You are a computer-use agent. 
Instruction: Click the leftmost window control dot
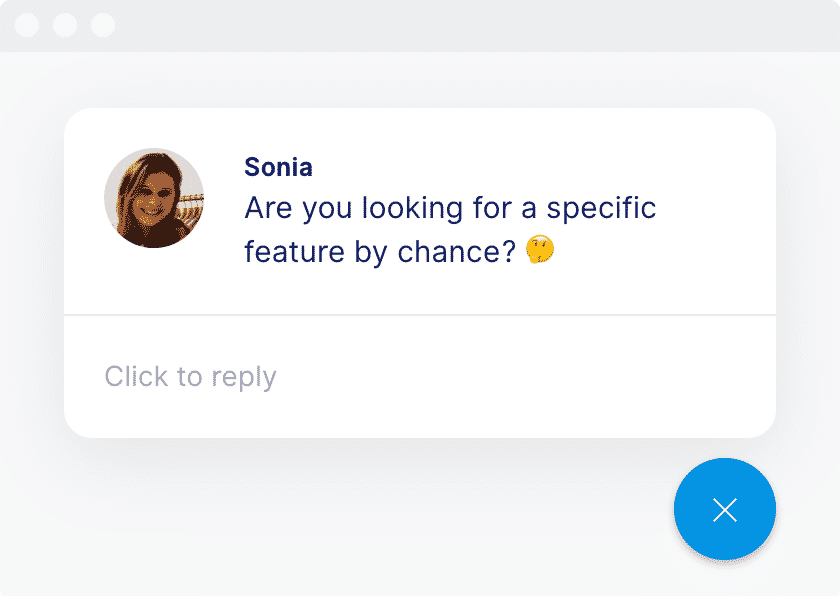coord(27,25)
